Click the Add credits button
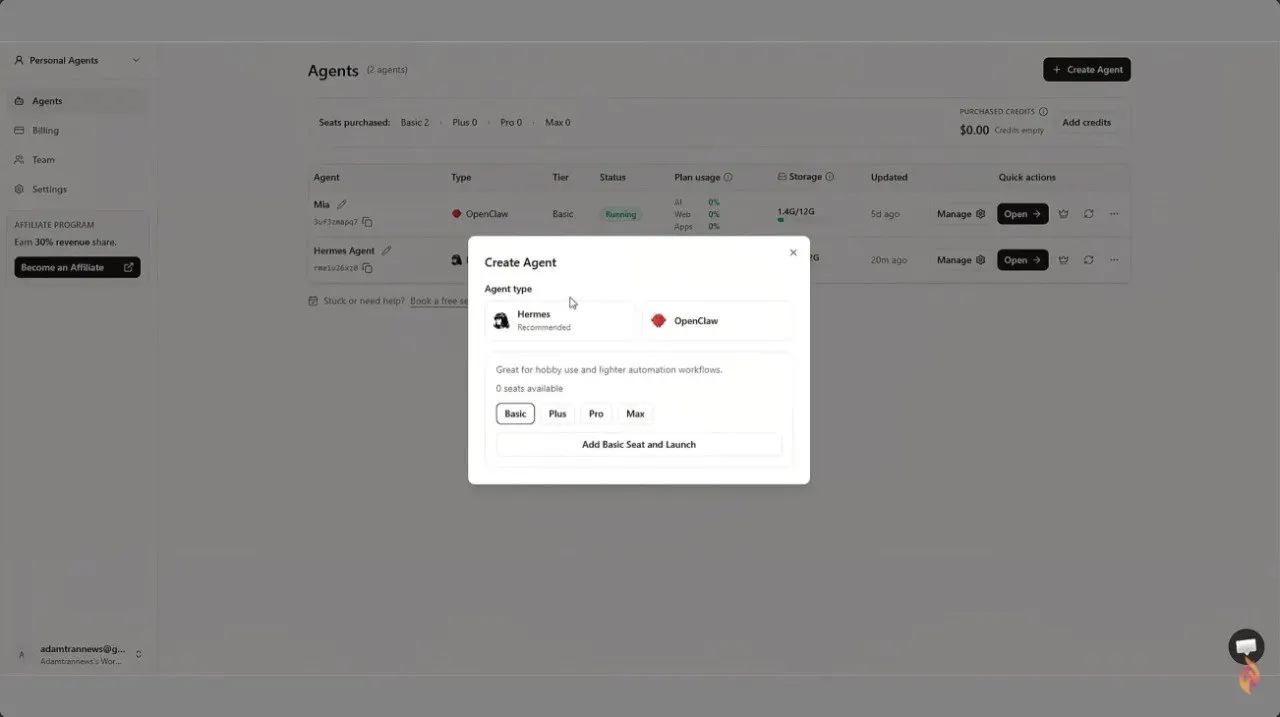Screen dimensions: 1280x717 [x=1086, y=122]
